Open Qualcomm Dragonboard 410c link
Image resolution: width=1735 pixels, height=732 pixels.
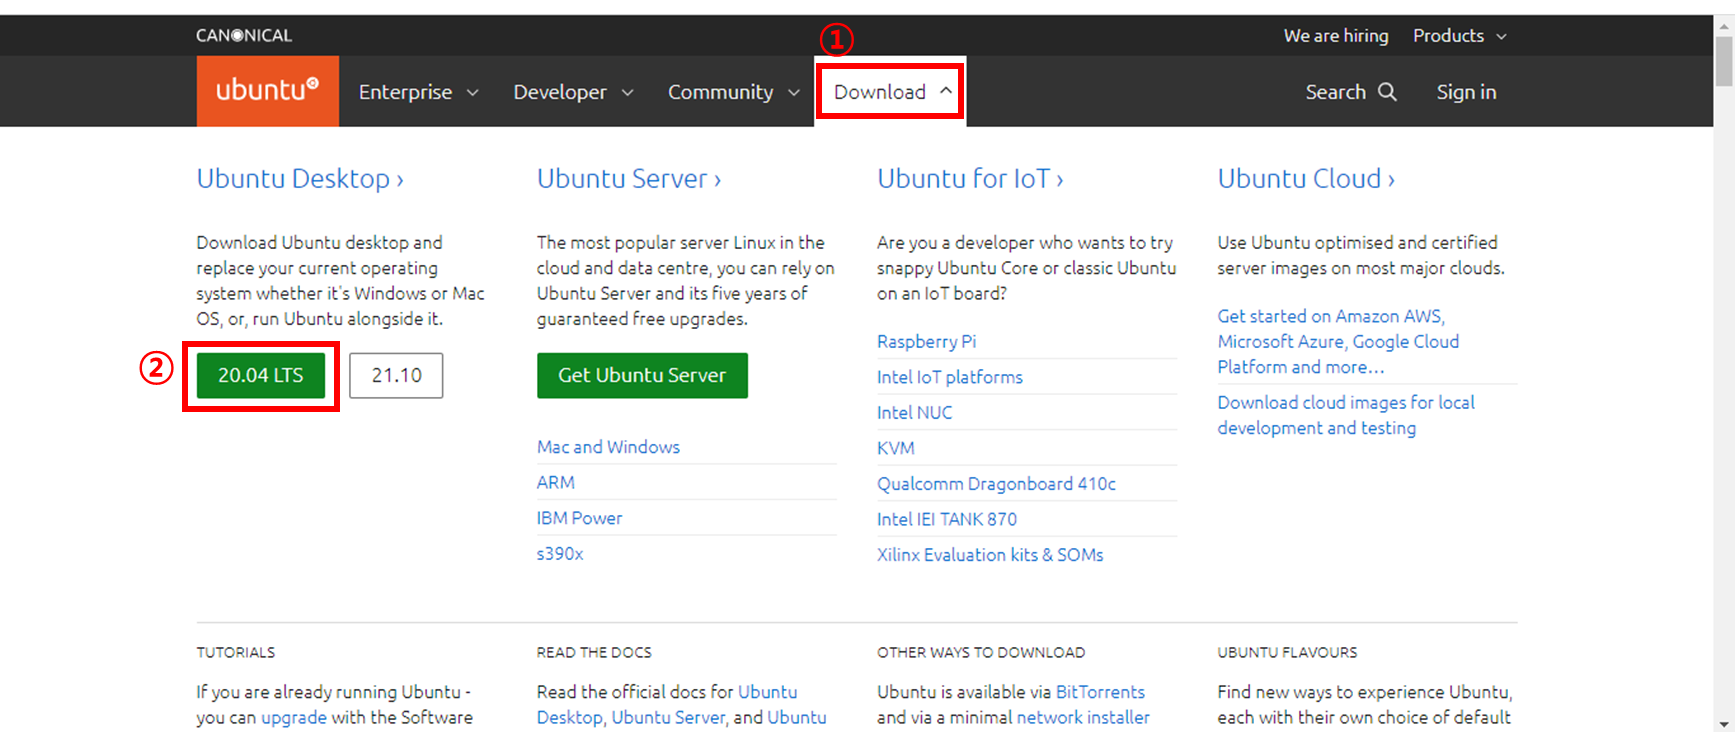coord(996,484)
